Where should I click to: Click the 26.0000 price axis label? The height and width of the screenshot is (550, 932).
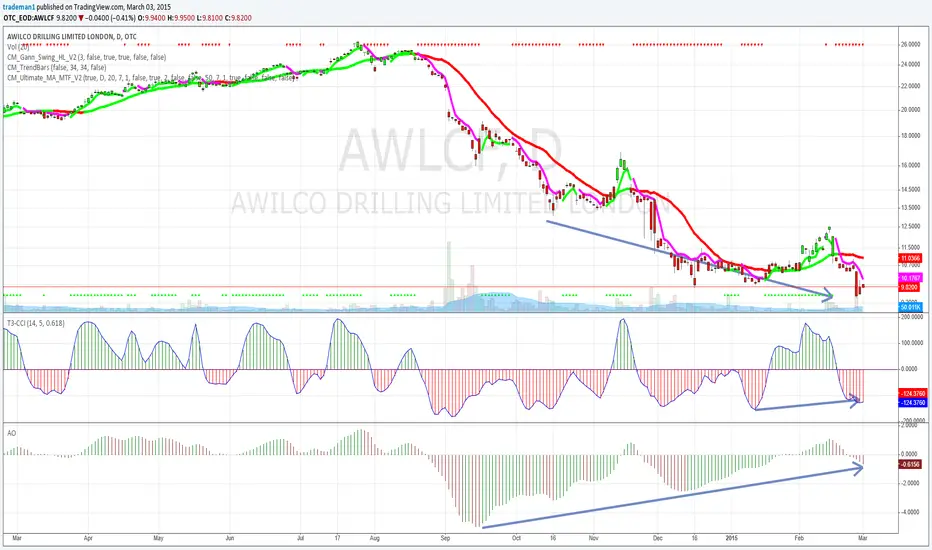click(x=911, y=45)
